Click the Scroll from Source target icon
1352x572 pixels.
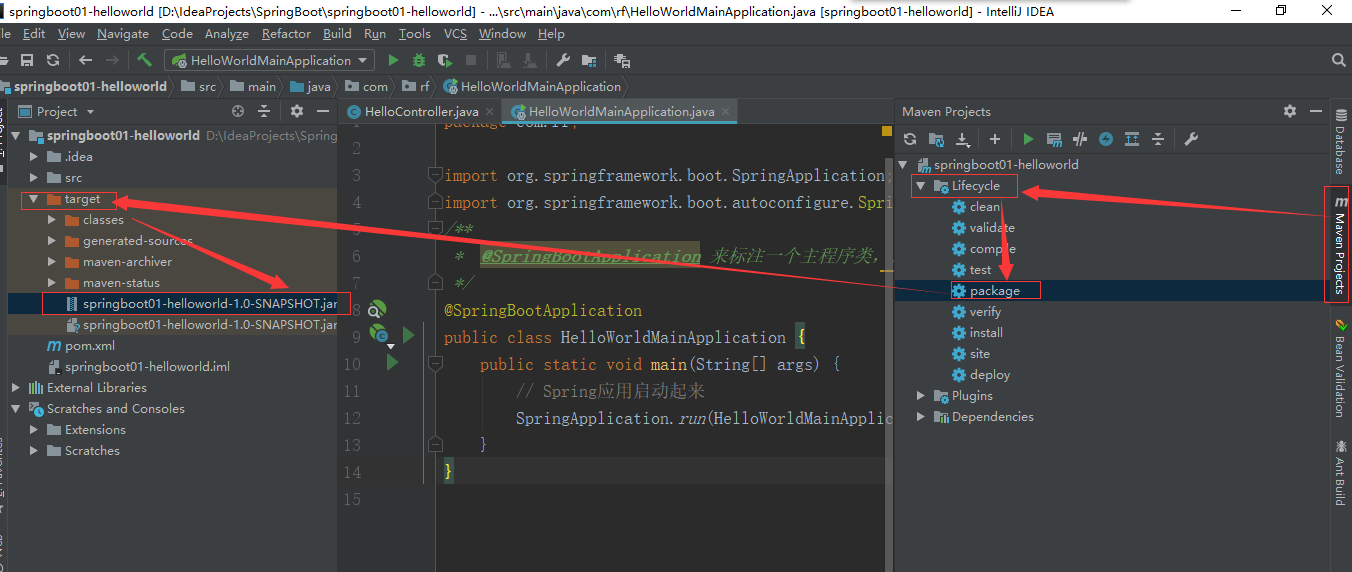coord(238,111)
